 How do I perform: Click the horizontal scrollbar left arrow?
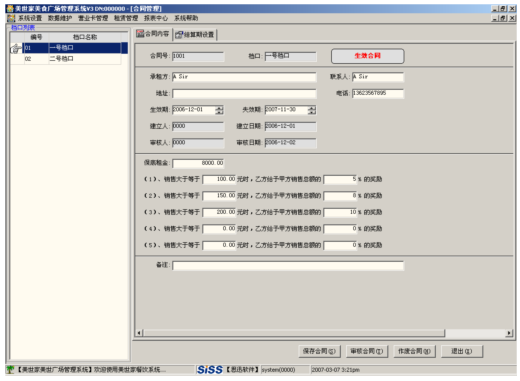[x=139, y=333]
